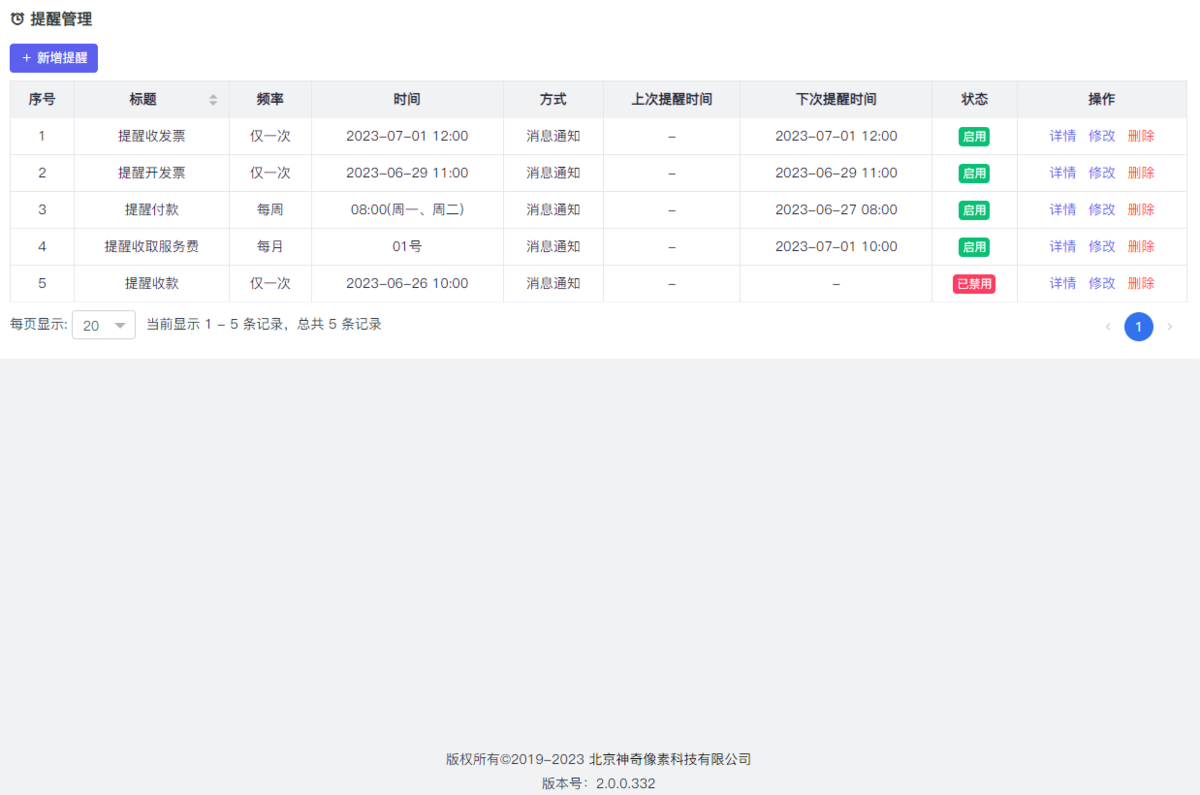Click the row for 提醒收款
The width and height of the screenshot is (1200, 795).
pyautogui.click(x=400, y=283)
